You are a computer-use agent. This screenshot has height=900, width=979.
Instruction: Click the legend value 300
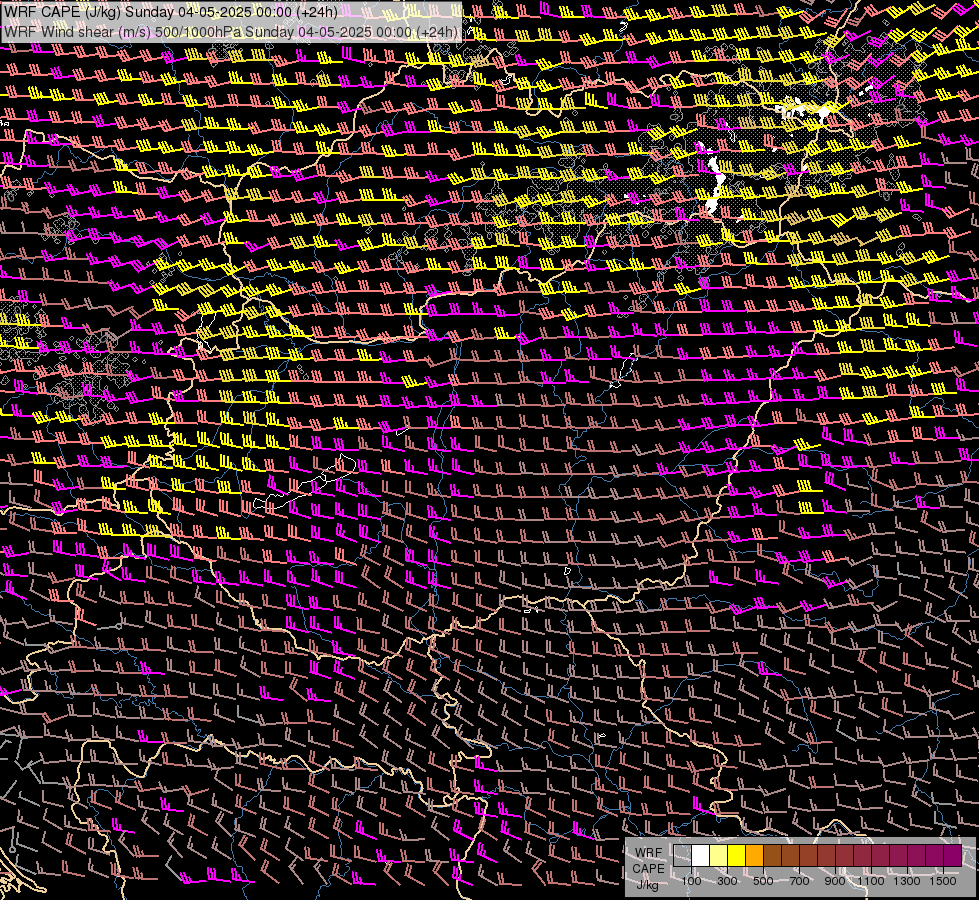(x=727, y=881)
